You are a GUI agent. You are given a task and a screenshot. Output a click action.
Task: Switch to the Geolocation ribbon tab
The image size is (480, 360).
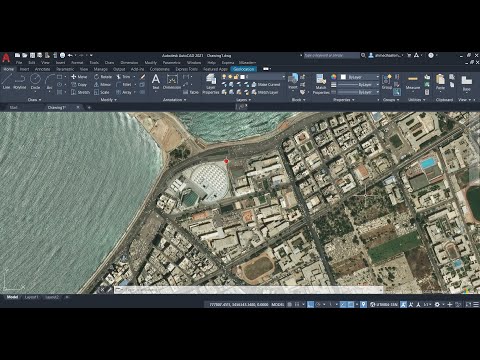243,69
